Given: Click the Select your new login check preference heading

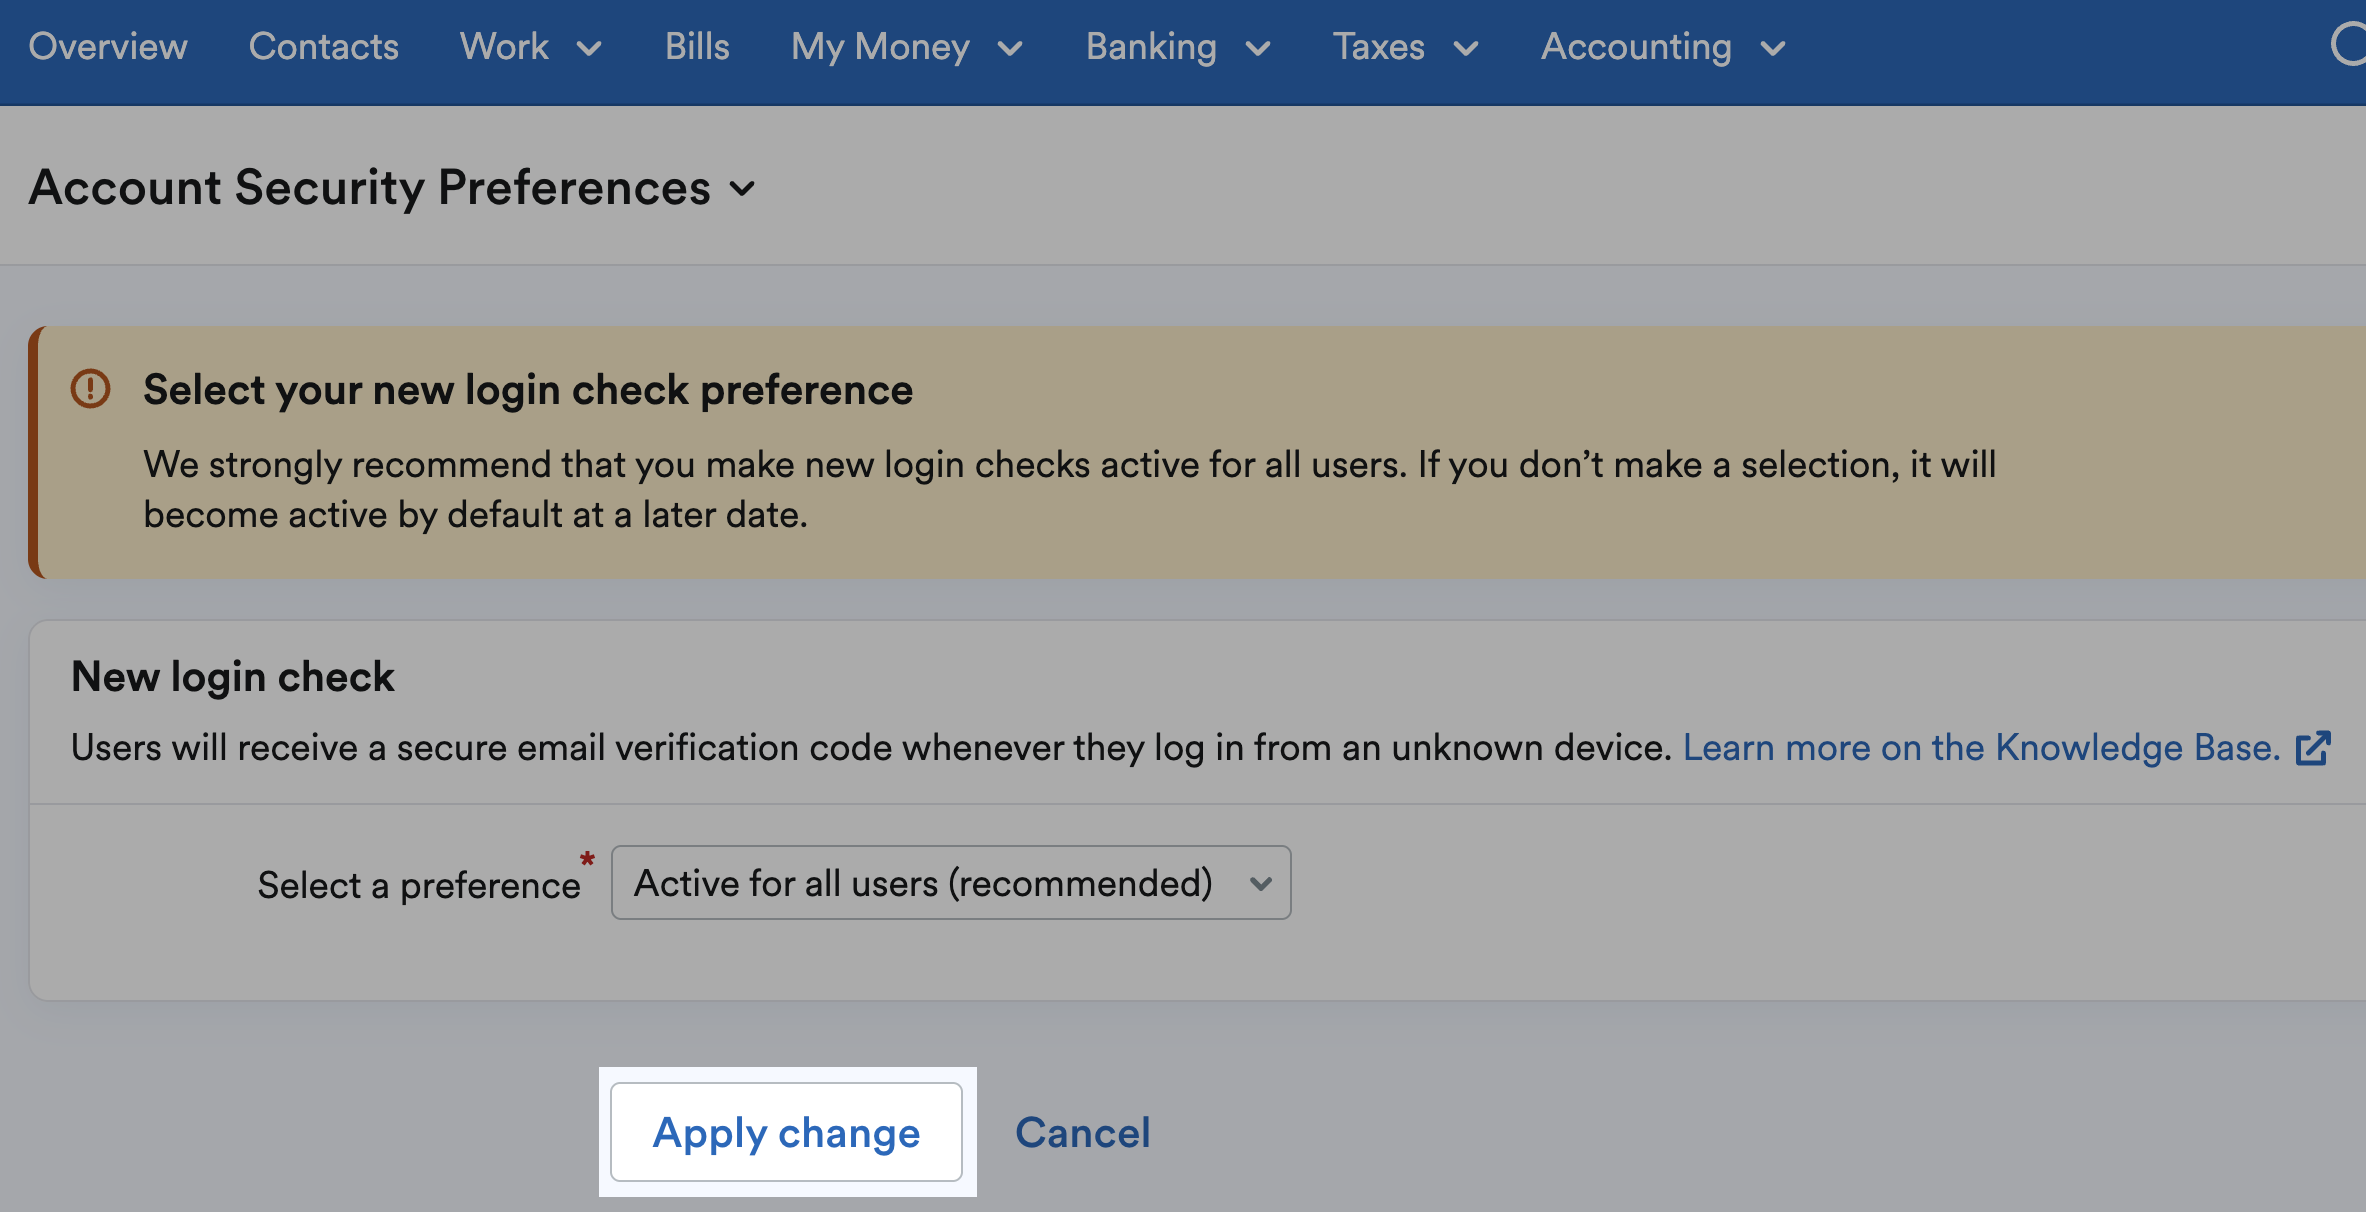Looking at the screenshot, I should 528,390.
